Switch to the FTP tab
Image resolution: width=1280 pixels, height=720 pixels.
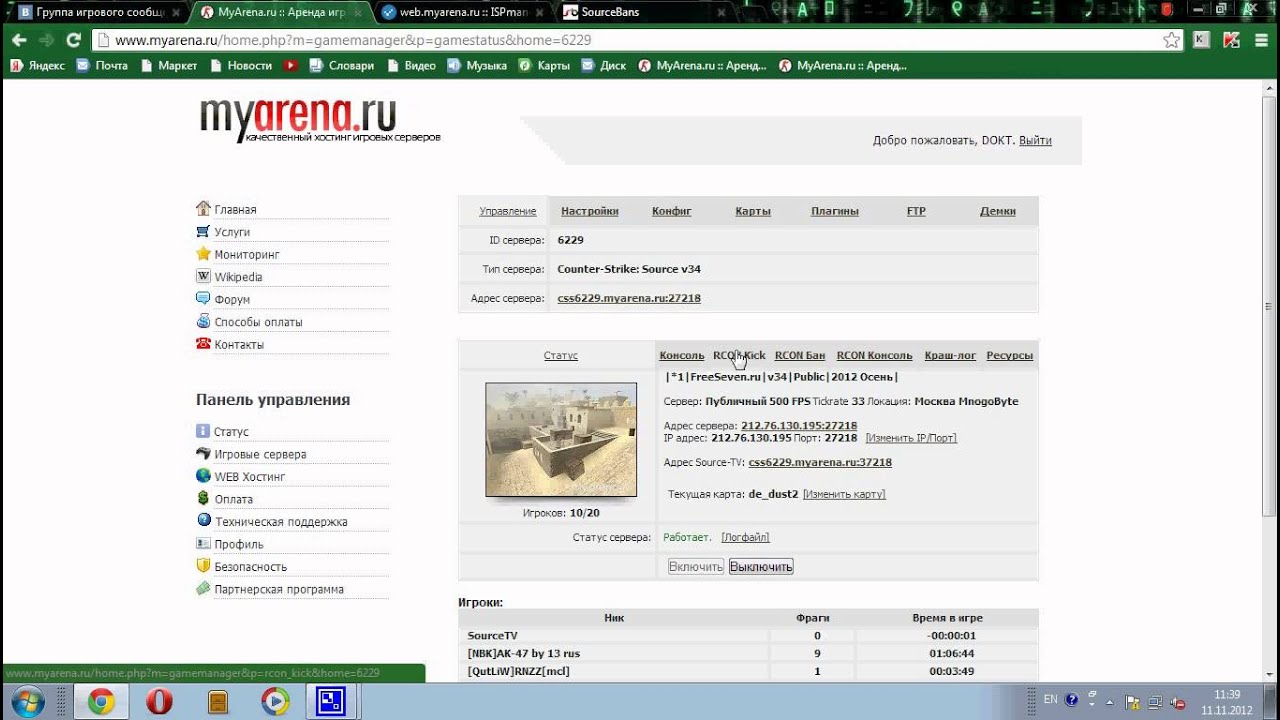(x=916, y=211)
